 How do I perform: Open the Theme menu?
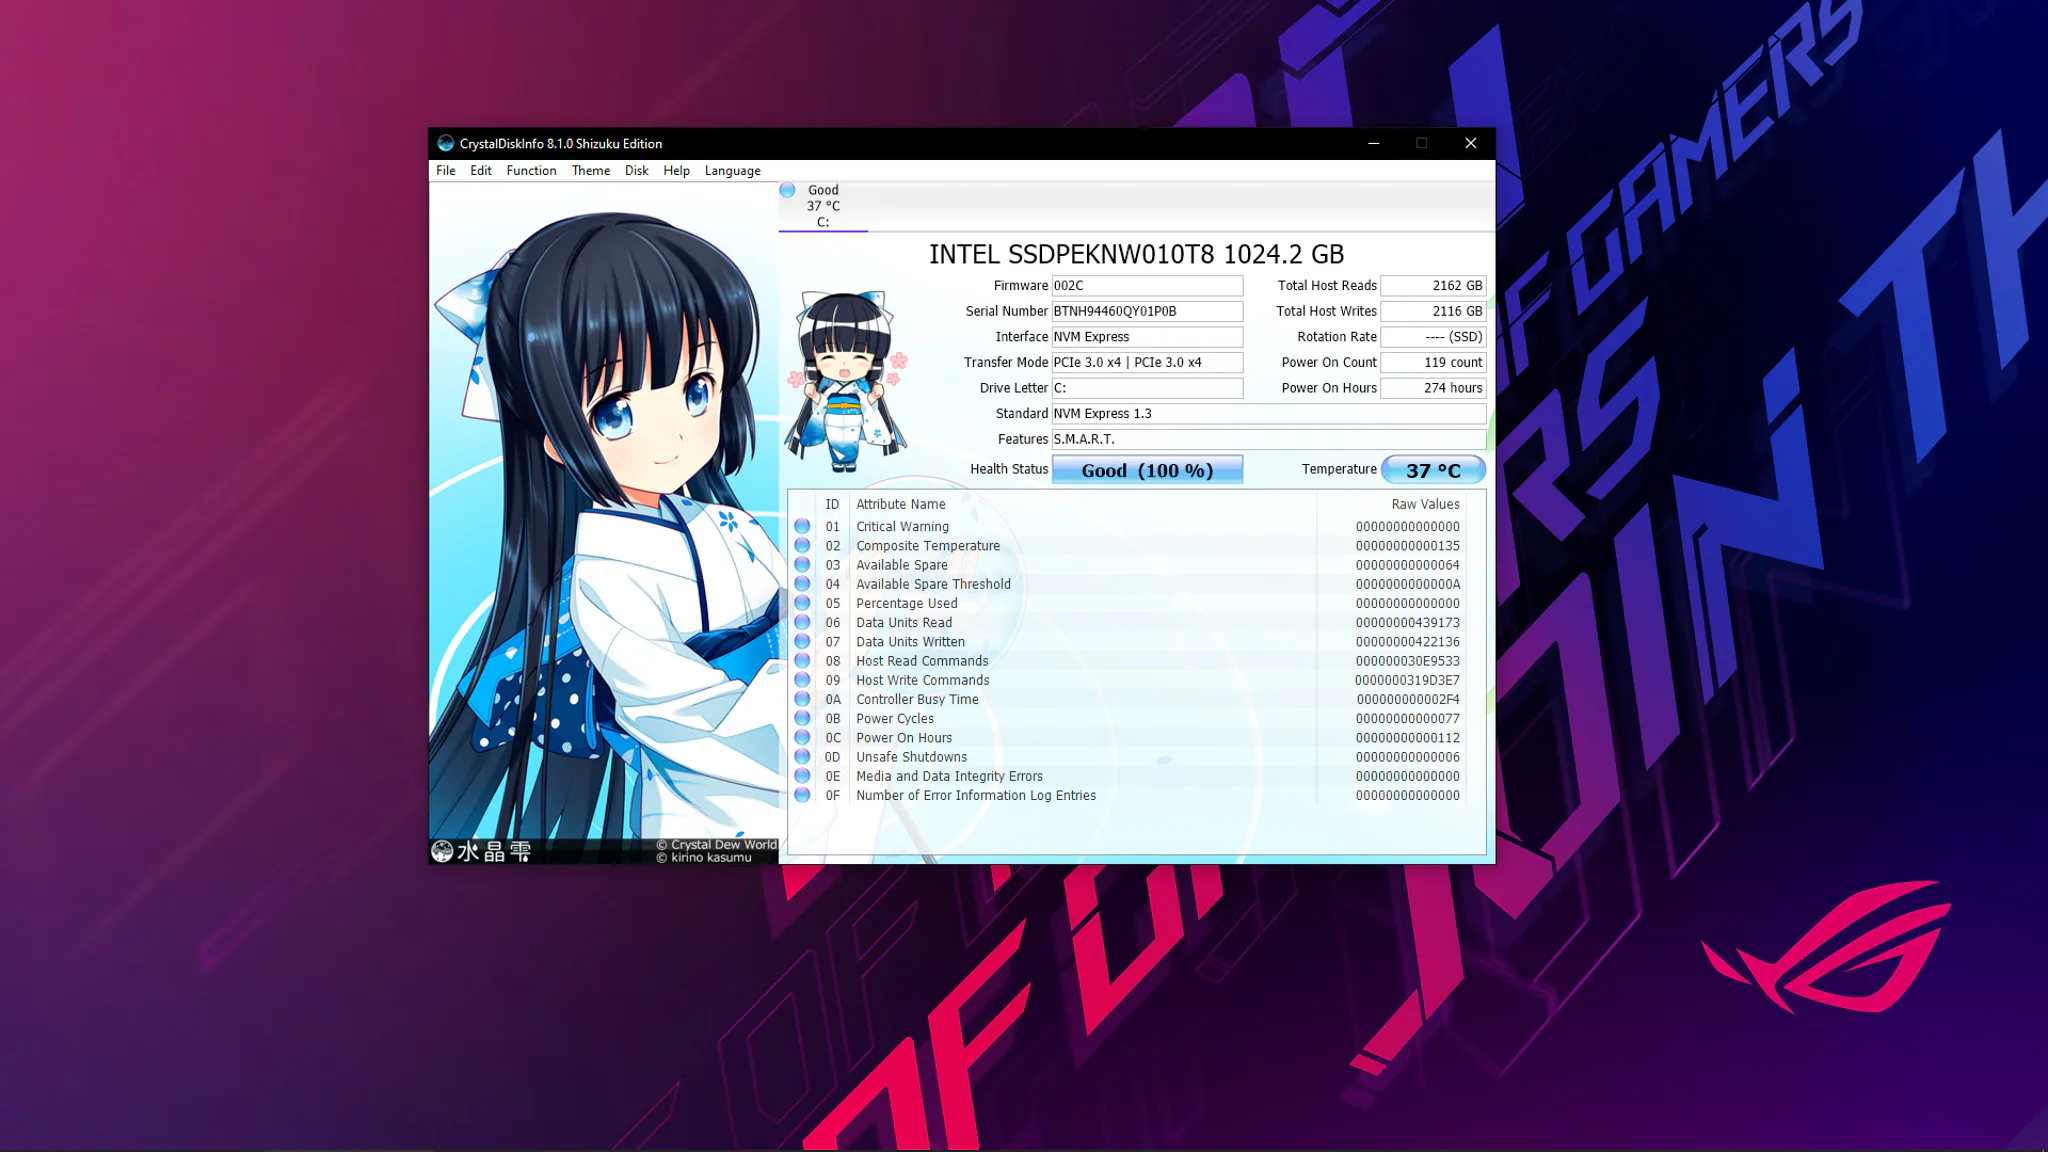pyautogui.click(x=591, y=171)
